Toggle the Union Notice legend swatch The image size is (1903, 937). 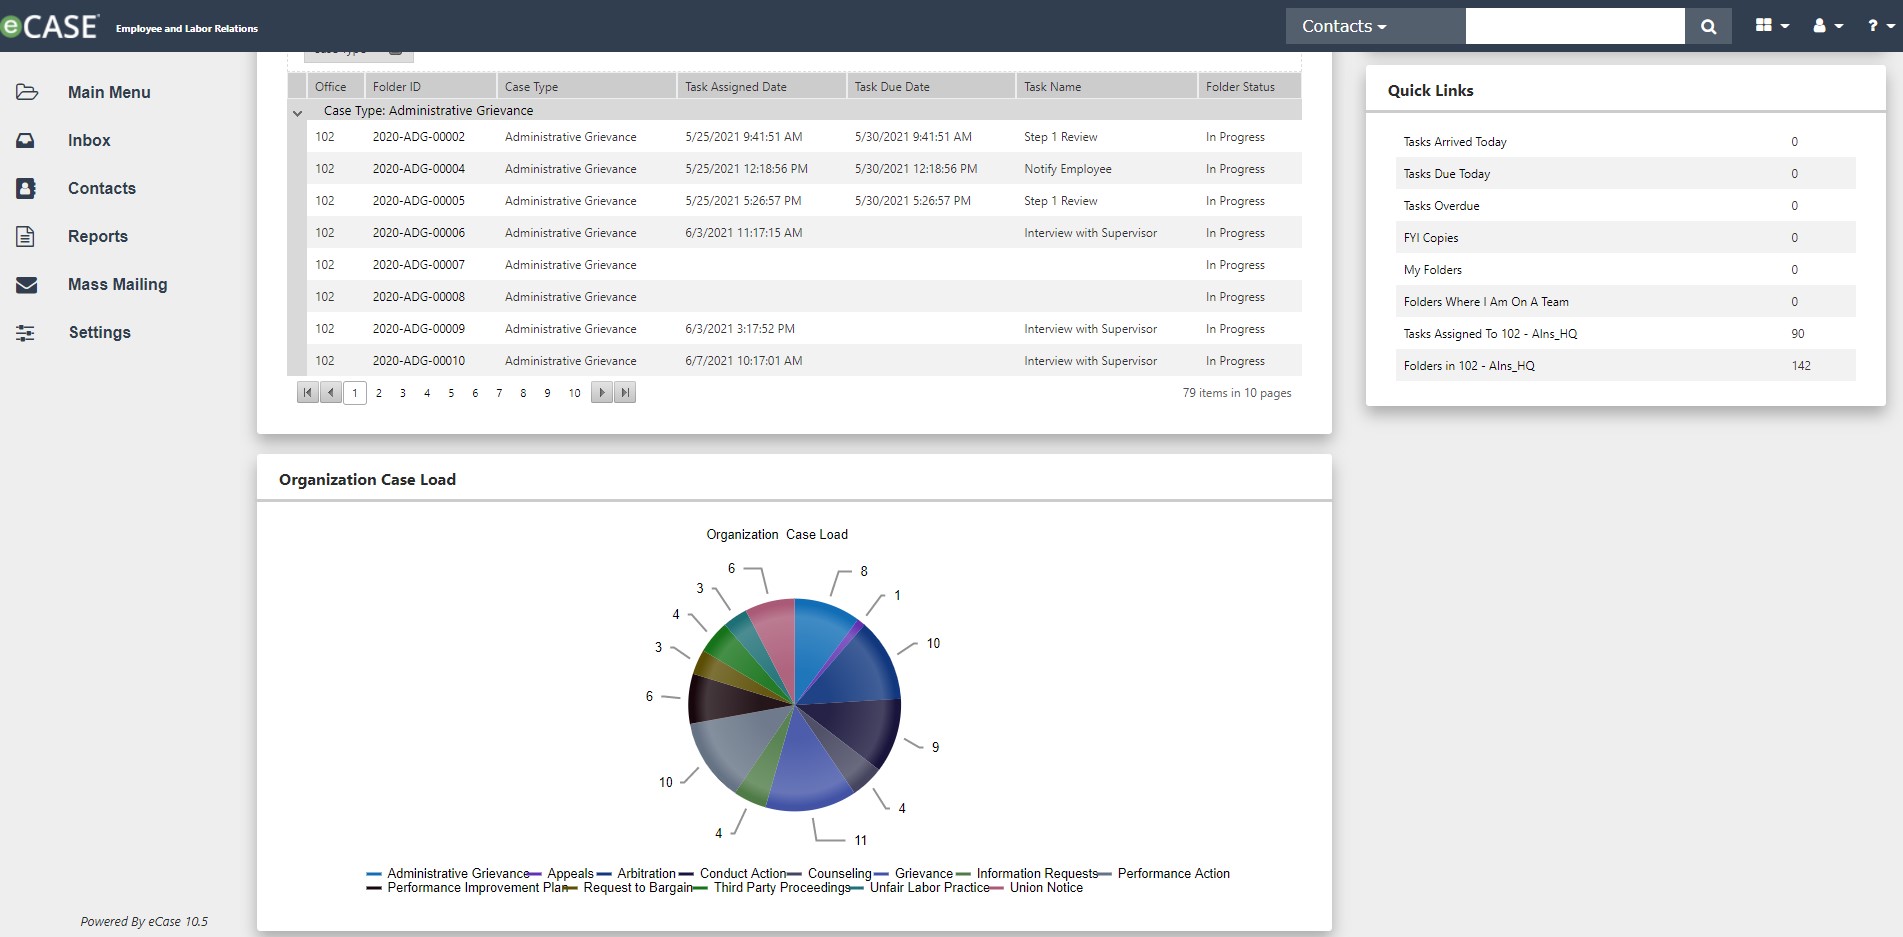pos(996,888)
